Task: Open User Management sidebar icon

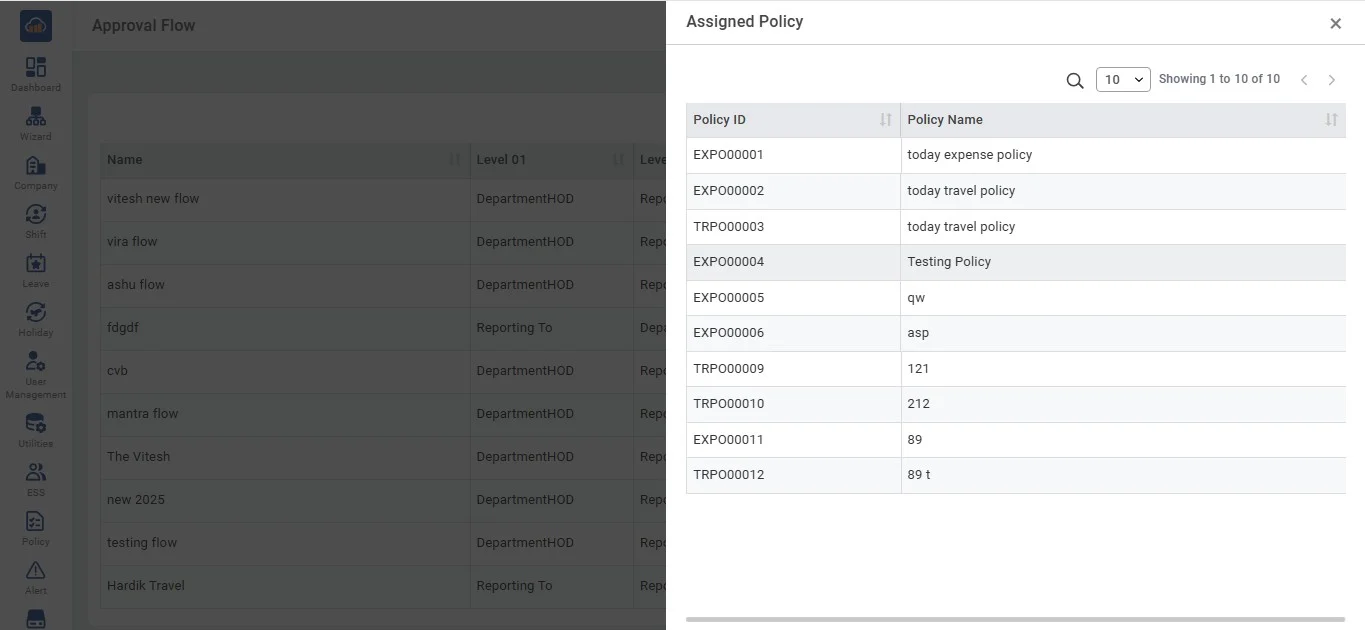Action: tap(36, 362)
